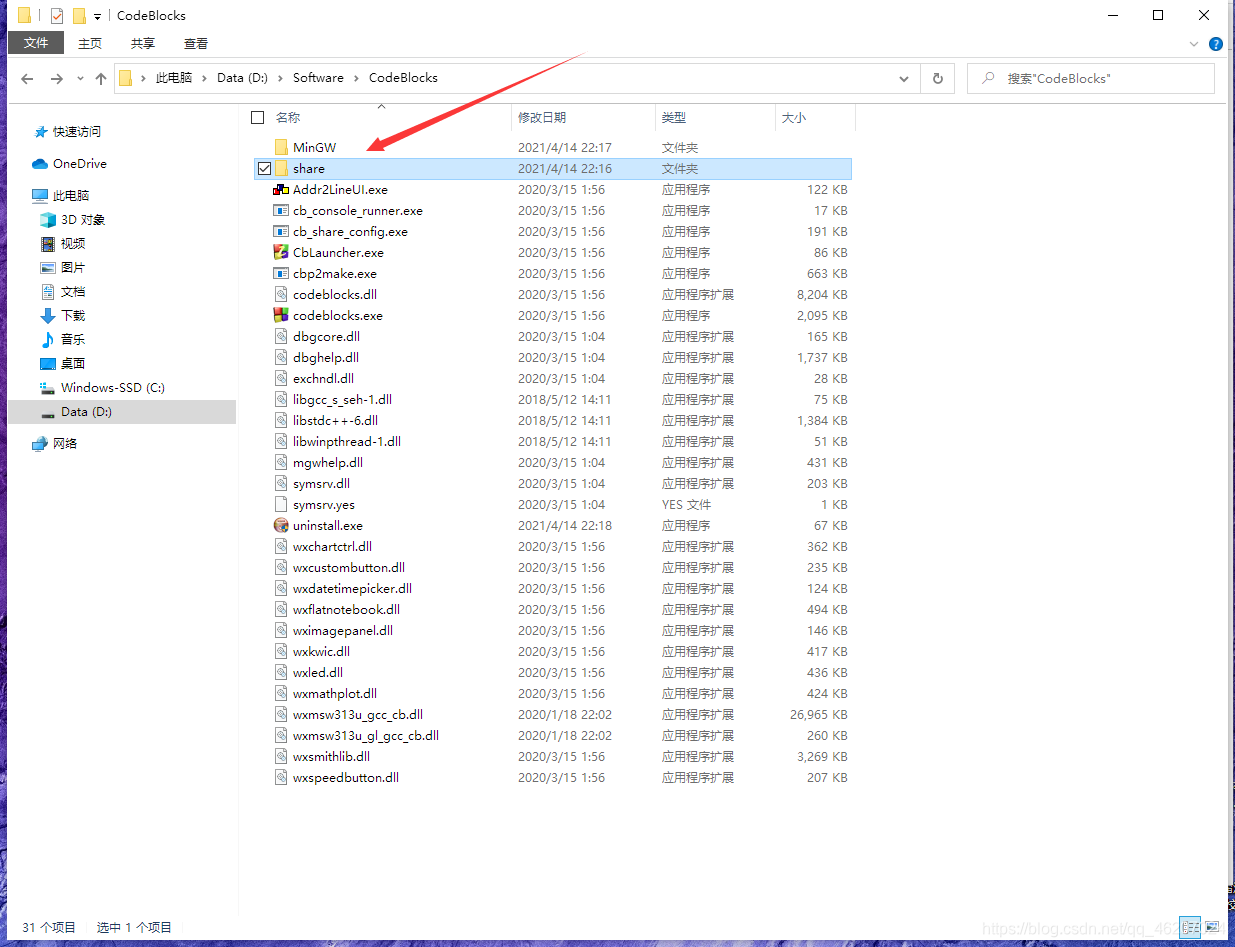1235x947 pixels.
Task: Expand the address bar history dropdown
Action: pos(904,78)
